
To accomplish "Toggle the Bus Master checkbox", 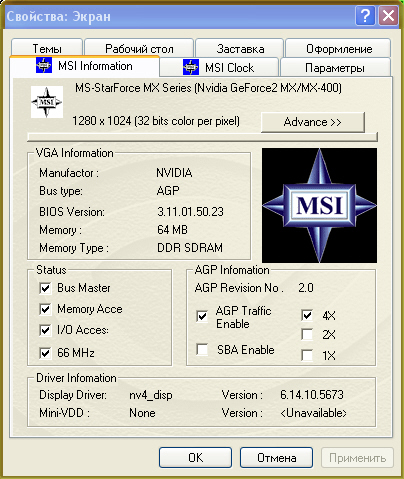I will click(x=45, y=288).
